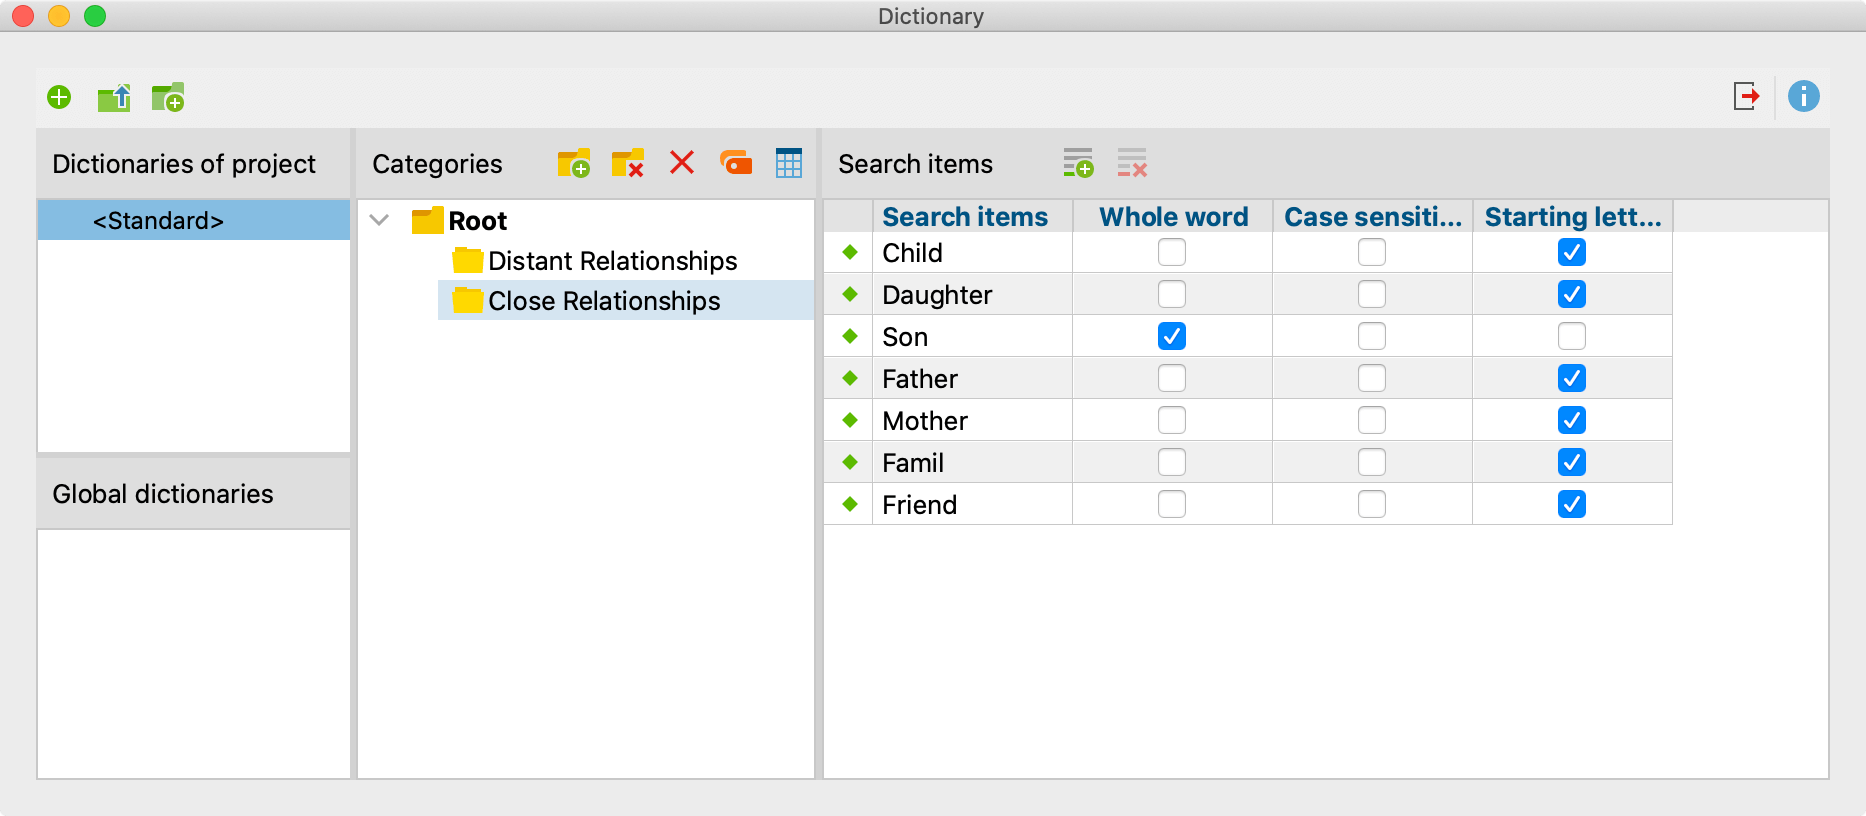The height and width of the screenshot is (816, 1866).
Task: Uncheck Starting letters for Father
Action: 1572,378
